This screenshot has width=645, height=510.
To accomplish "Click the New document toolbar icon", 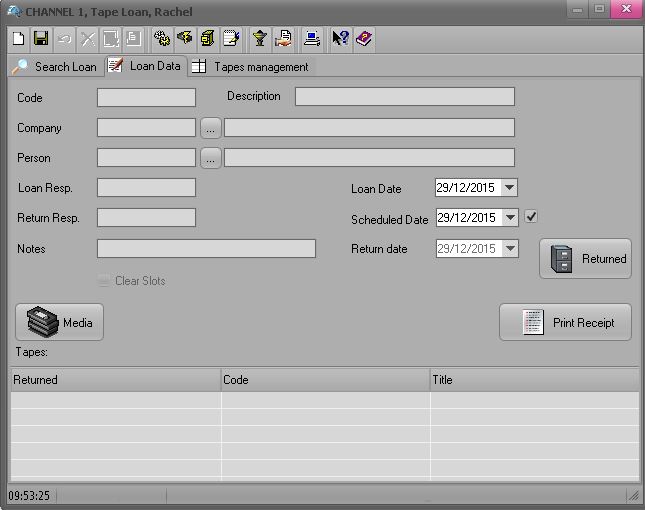I will 19,39.
